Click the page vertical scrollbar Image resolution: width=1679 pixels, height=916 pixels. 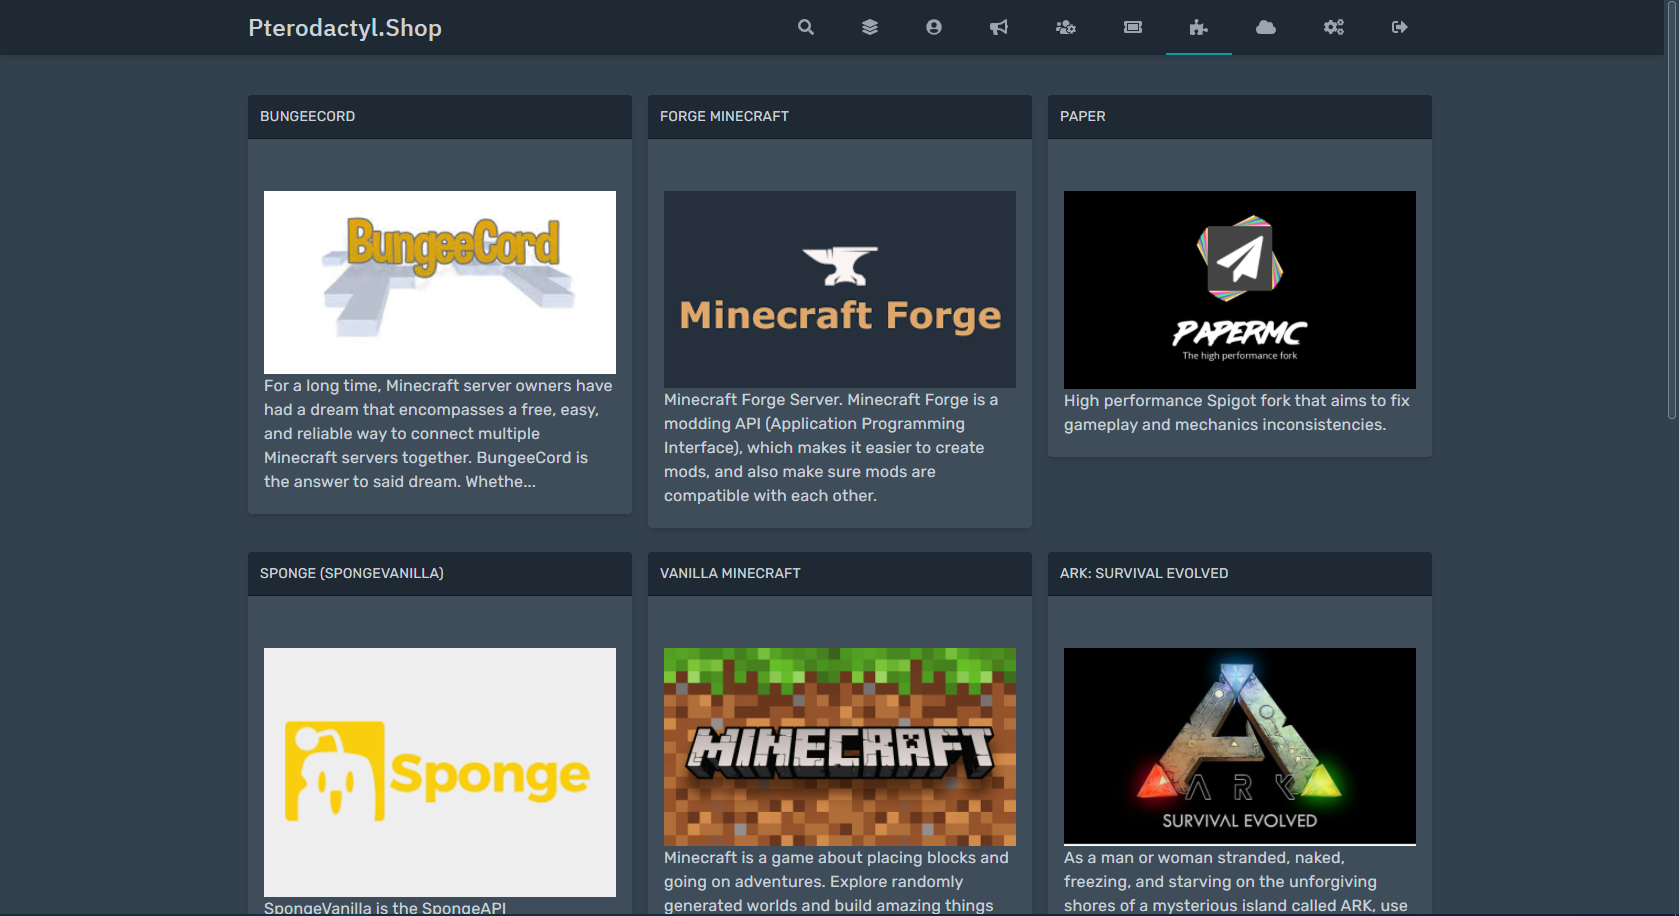pyautogui.click(x=1671, y=210)
